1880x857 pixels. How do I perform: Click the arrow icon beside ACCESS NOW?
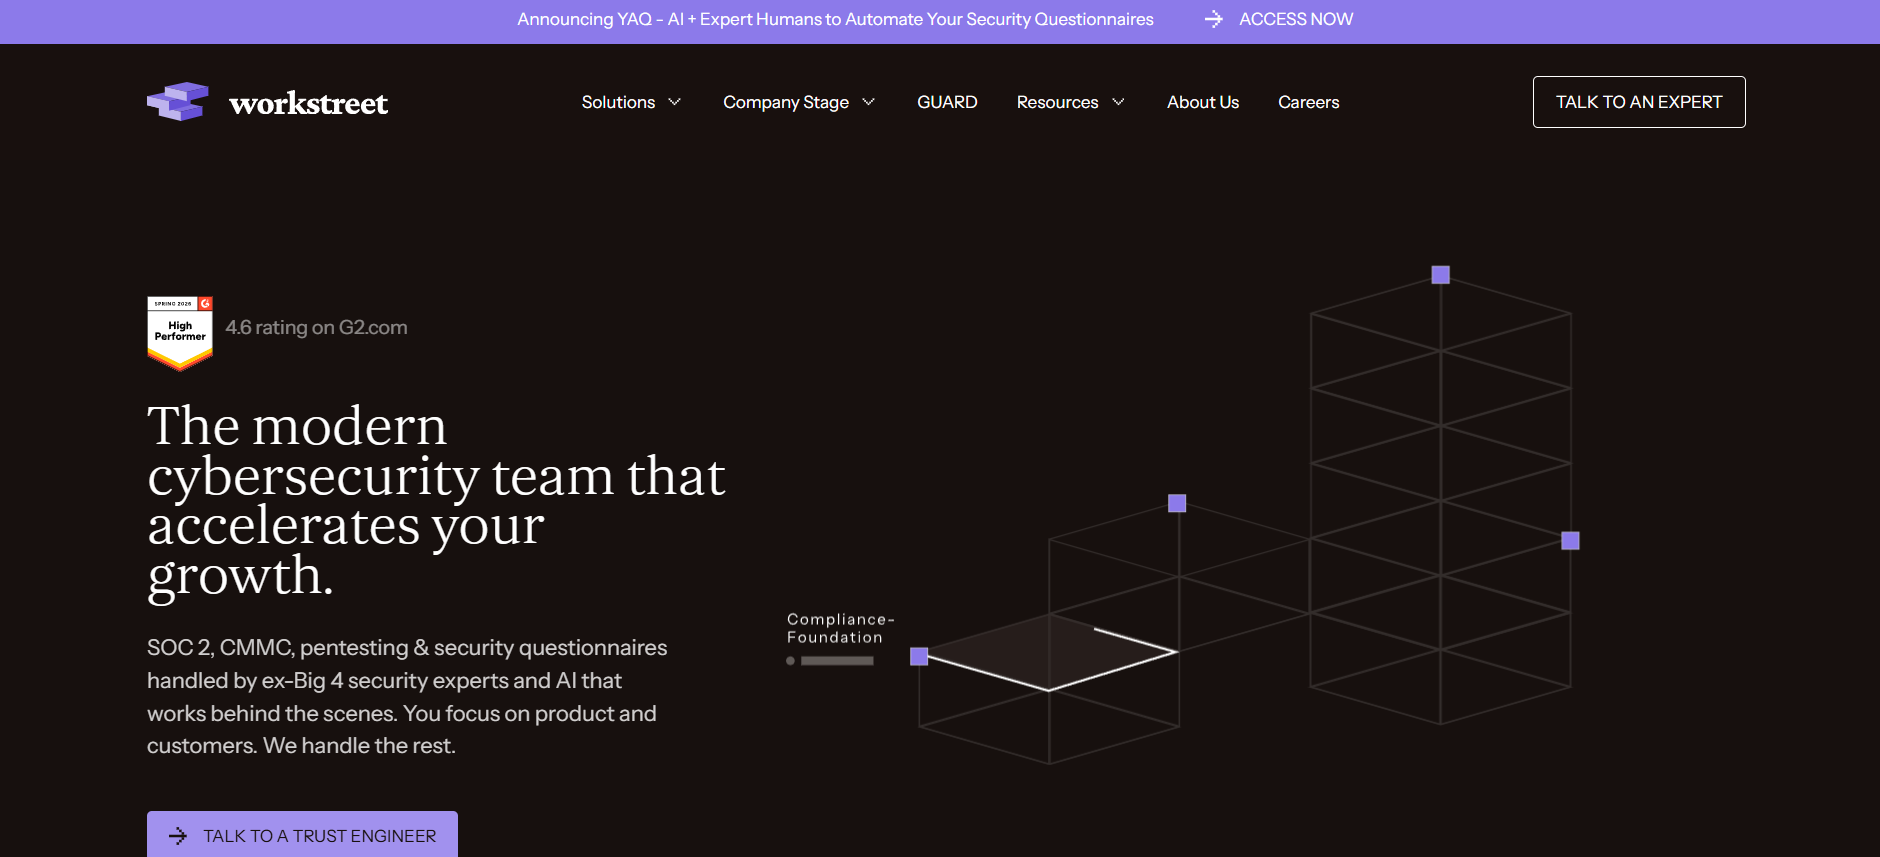(x=1214, y=19)
